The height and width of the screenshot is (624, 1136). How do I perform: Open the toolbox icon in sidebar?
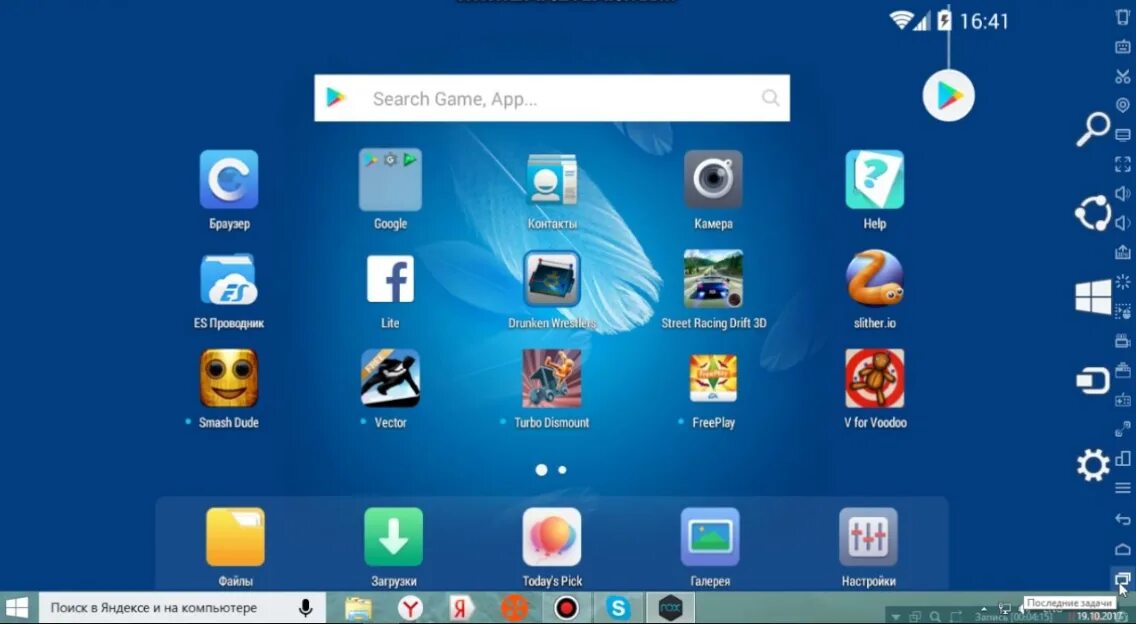(x=1122, y=370)
